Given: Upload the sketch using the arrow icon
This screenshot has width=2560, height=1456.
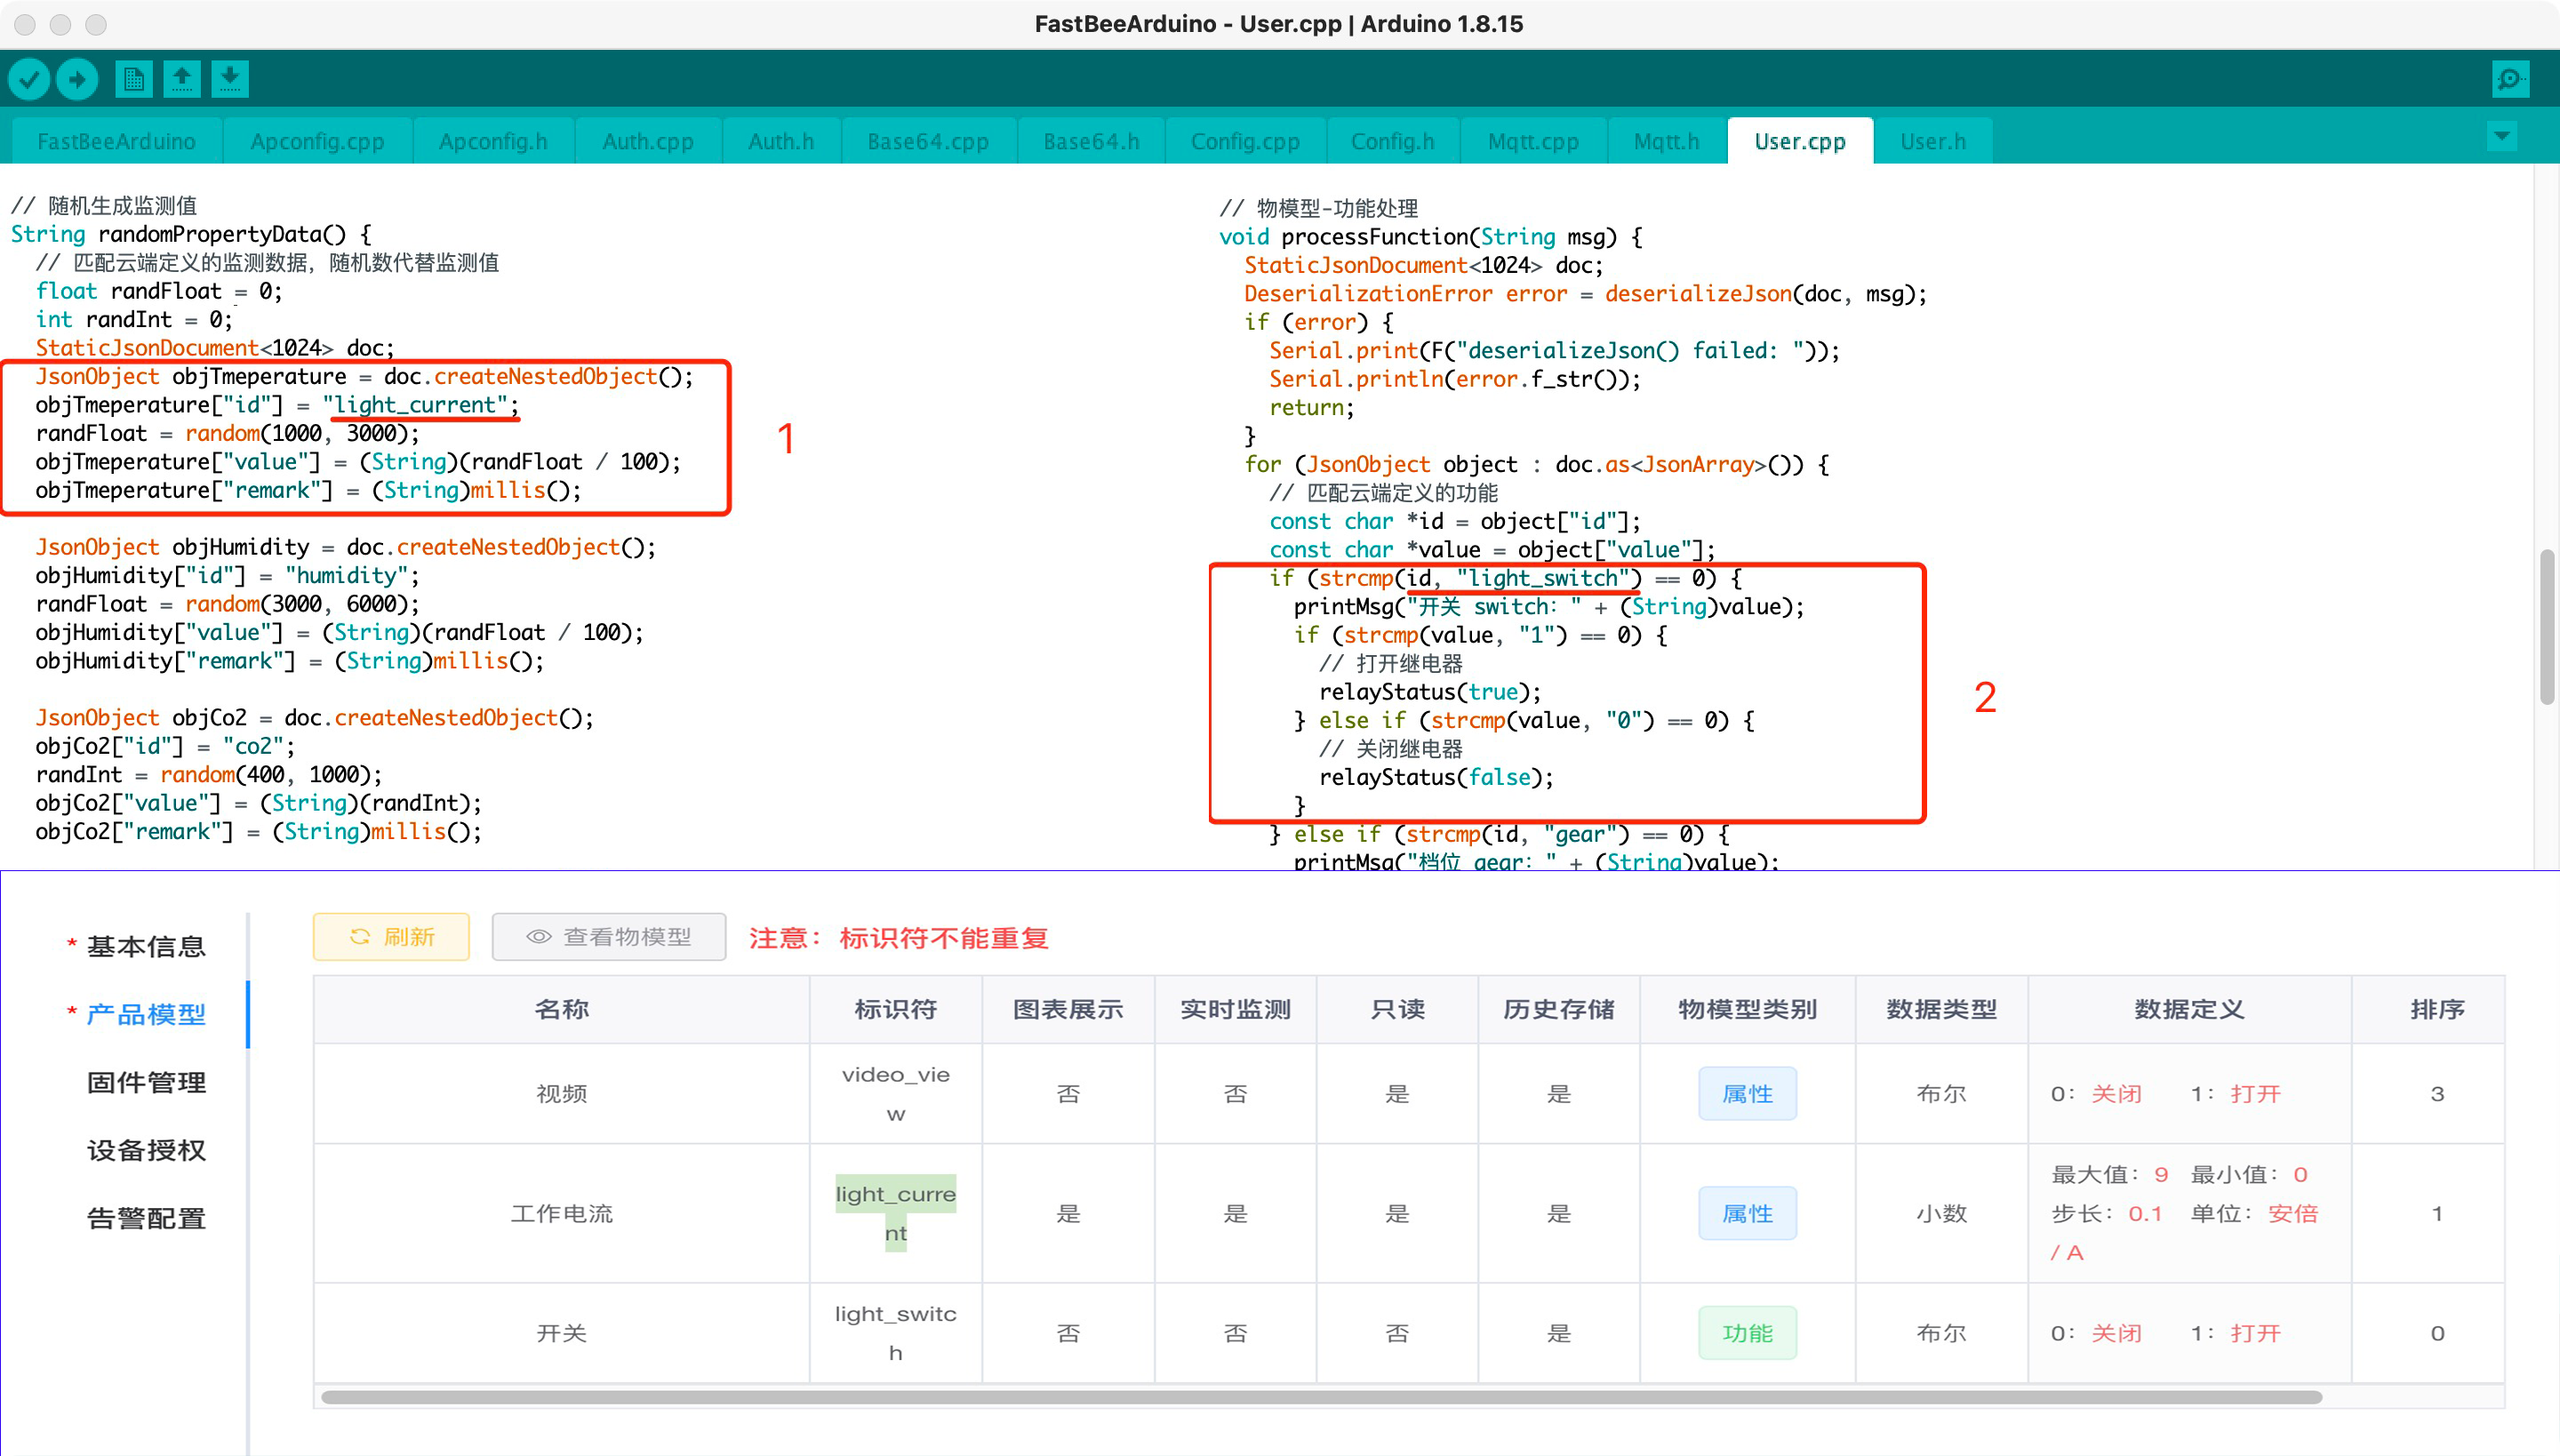Looking at the screenshot, I should (77, 78).
